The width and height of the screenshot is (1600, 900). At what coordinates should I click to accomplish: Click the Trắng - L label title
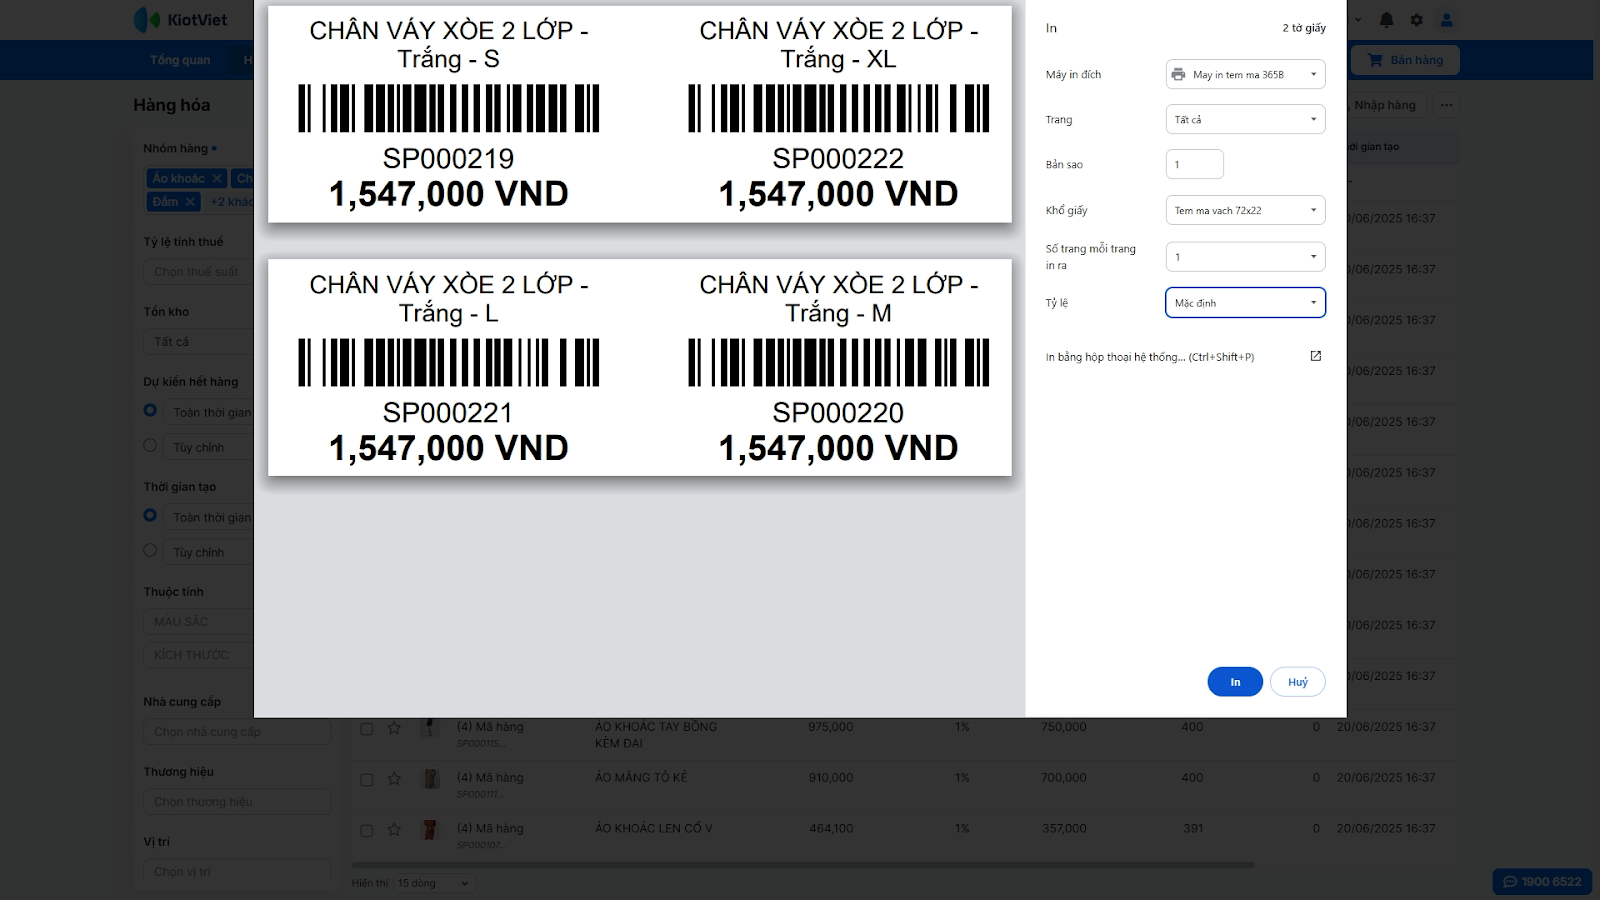click(x=448, y=313)
